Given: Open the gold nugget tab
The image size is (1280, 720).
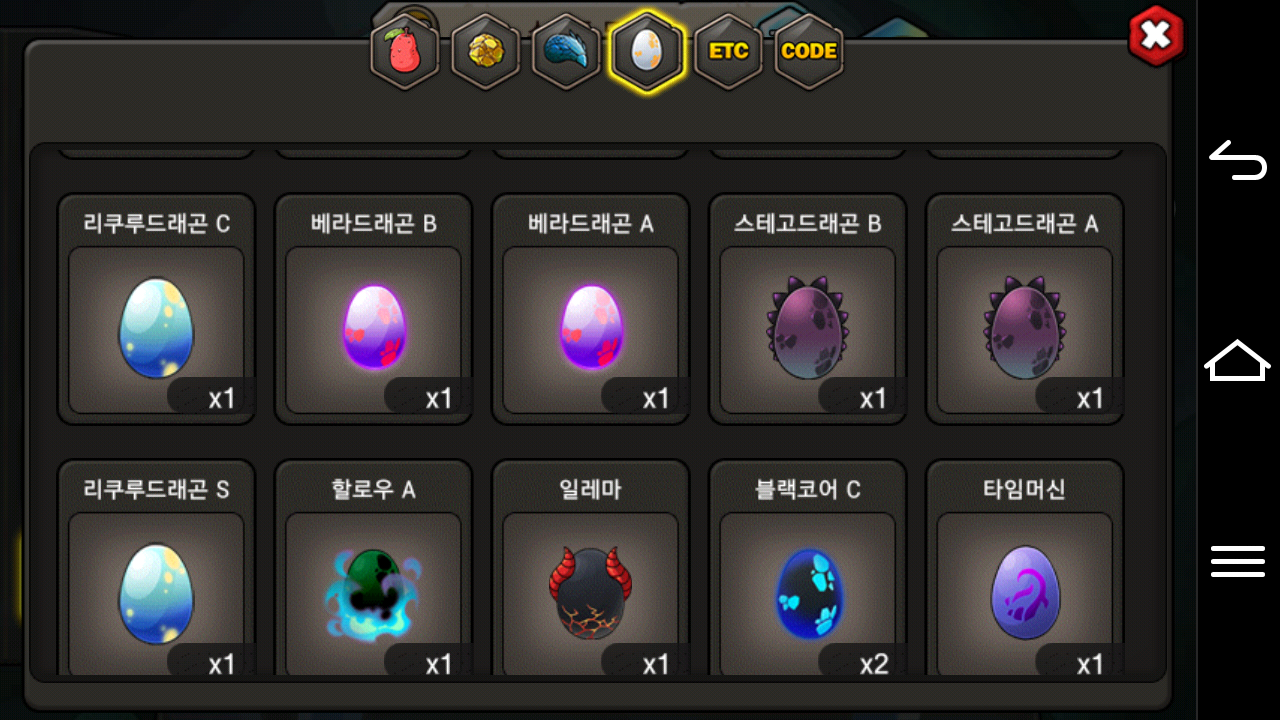Looking at the screenshot, I should 486,52.
